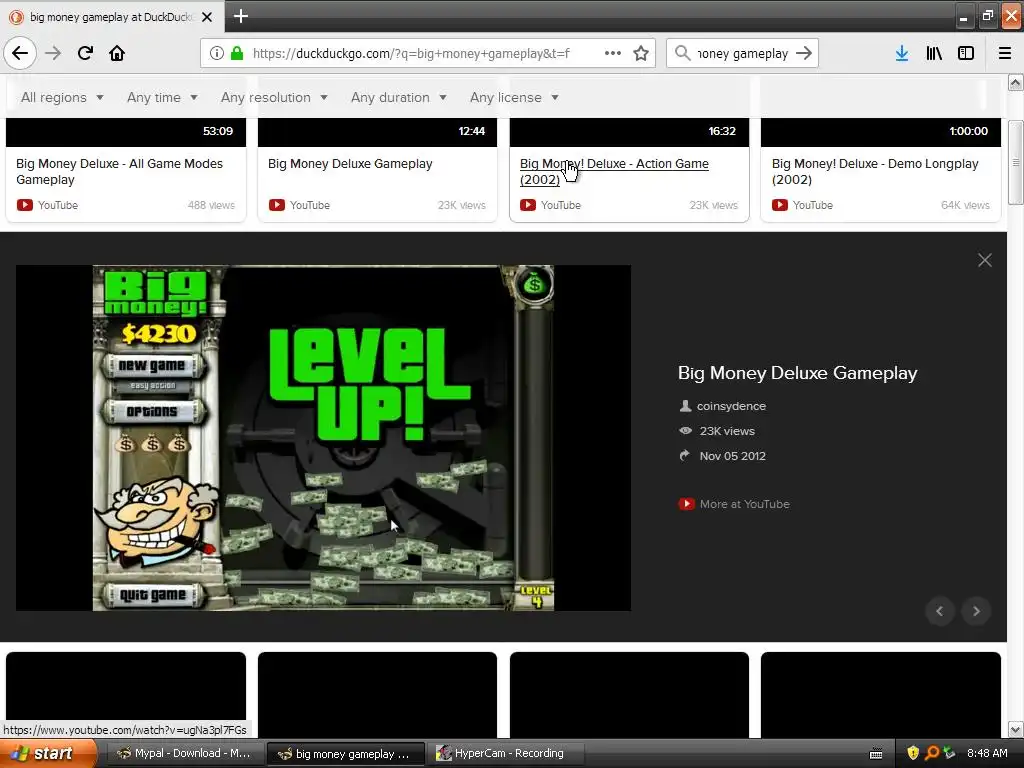Open 'Big Money! Deluxe - Demo Longplay (2002)' link
The width and height of the screenshot is (1024, 768).
click(874, 171)
